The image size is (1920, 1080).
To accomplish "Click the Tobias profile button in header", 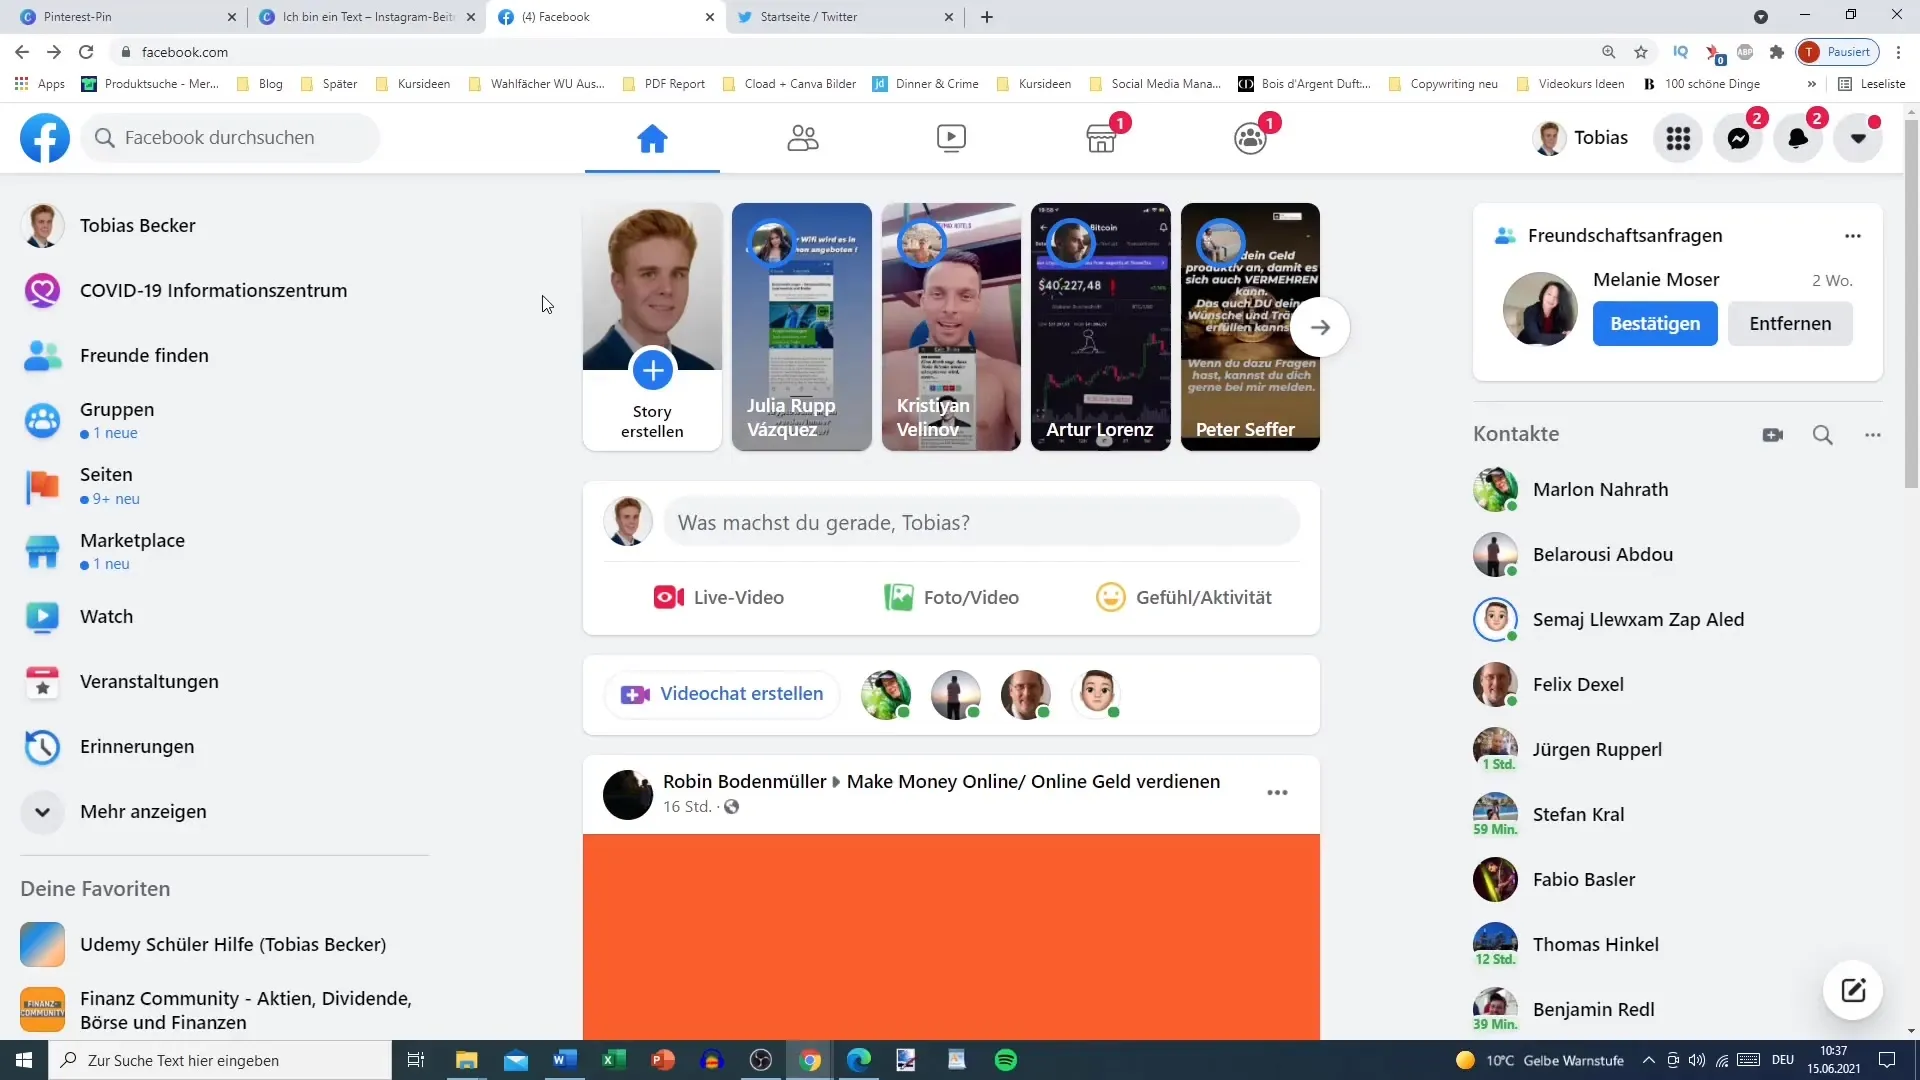I will coord(1582,138).
